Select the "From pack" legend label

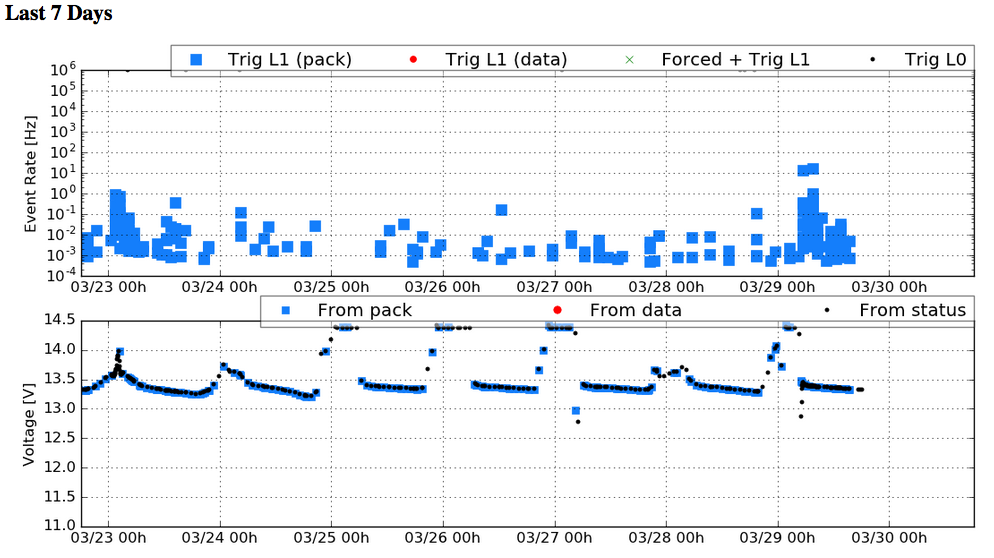[365, 310]
